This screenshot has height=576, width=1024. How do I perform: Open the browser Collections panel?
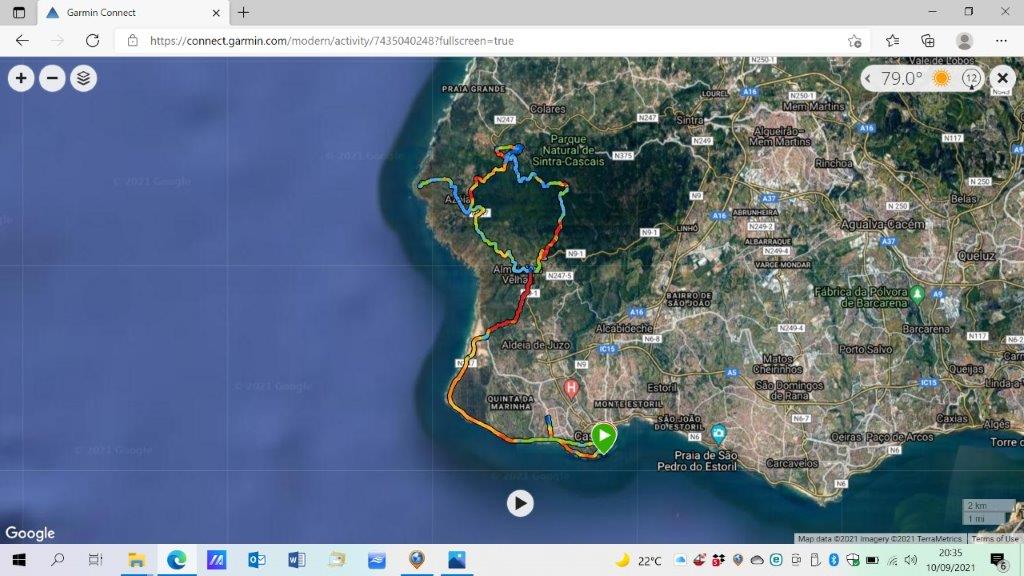click(x=928, y=41)
